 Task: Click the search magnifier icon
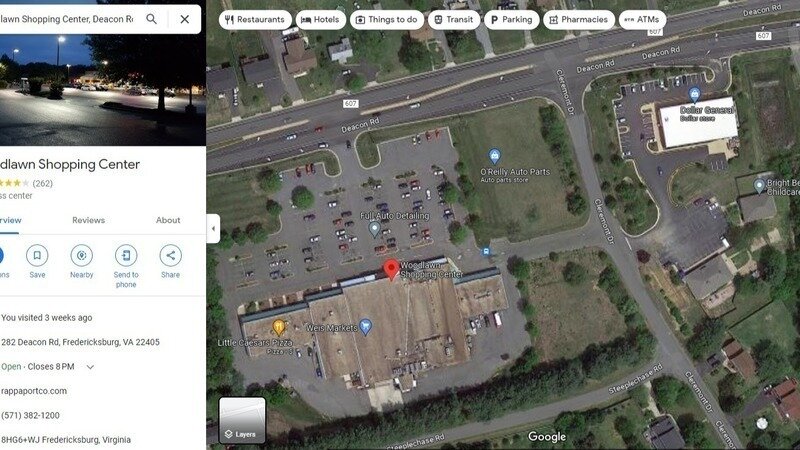click(152, 19)
